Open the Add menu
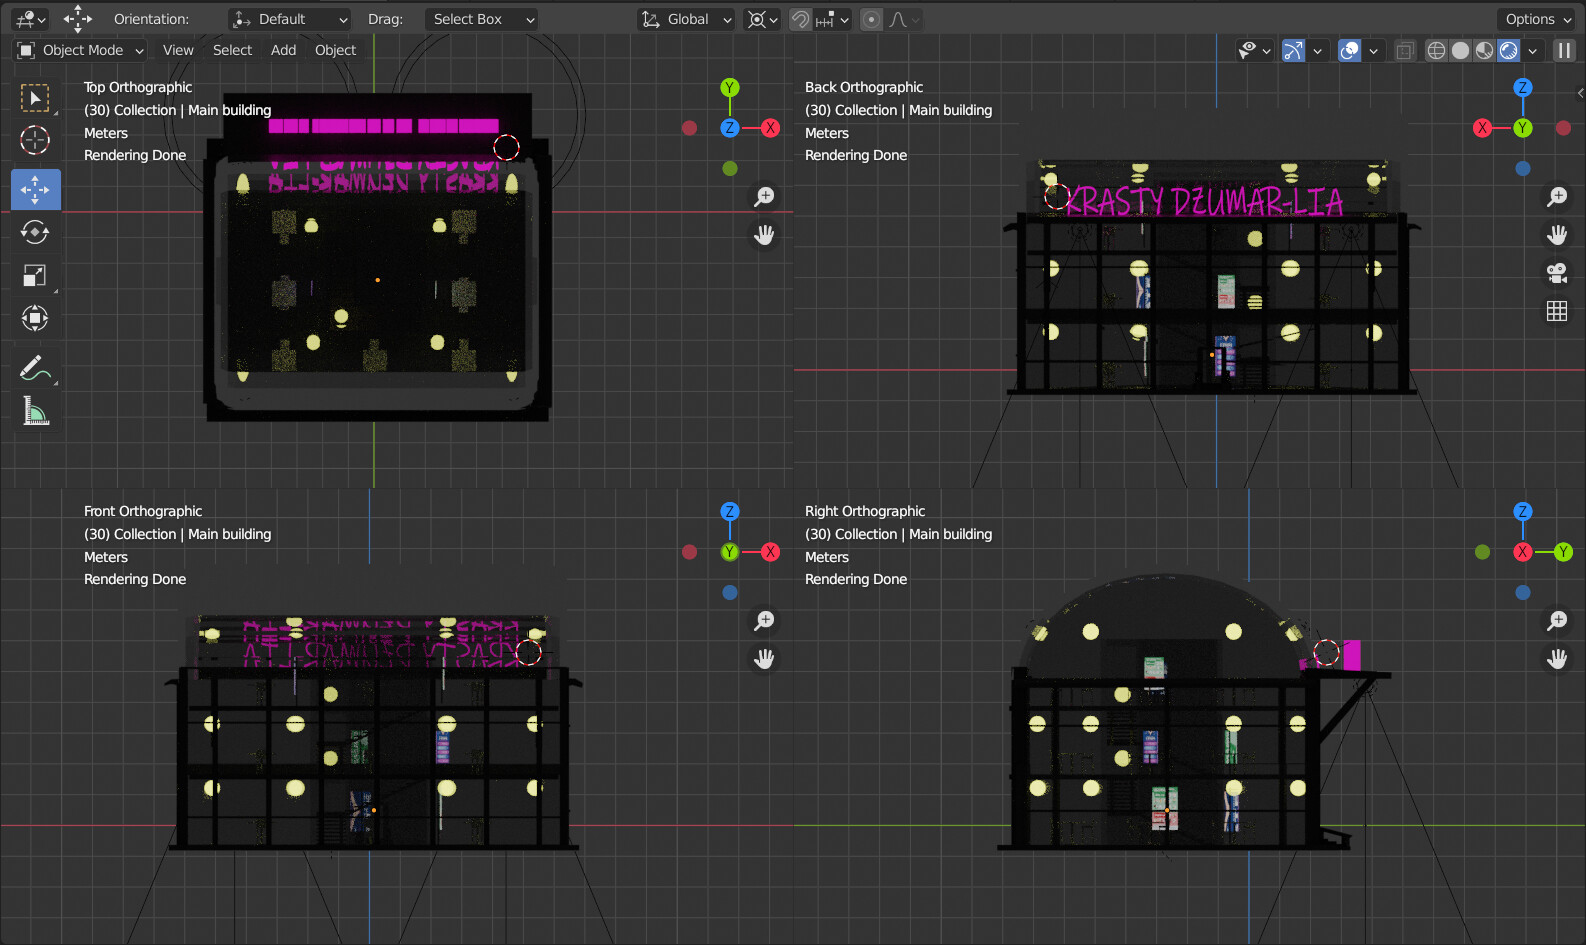1586x945 pixels. click(x=283, y=50)
